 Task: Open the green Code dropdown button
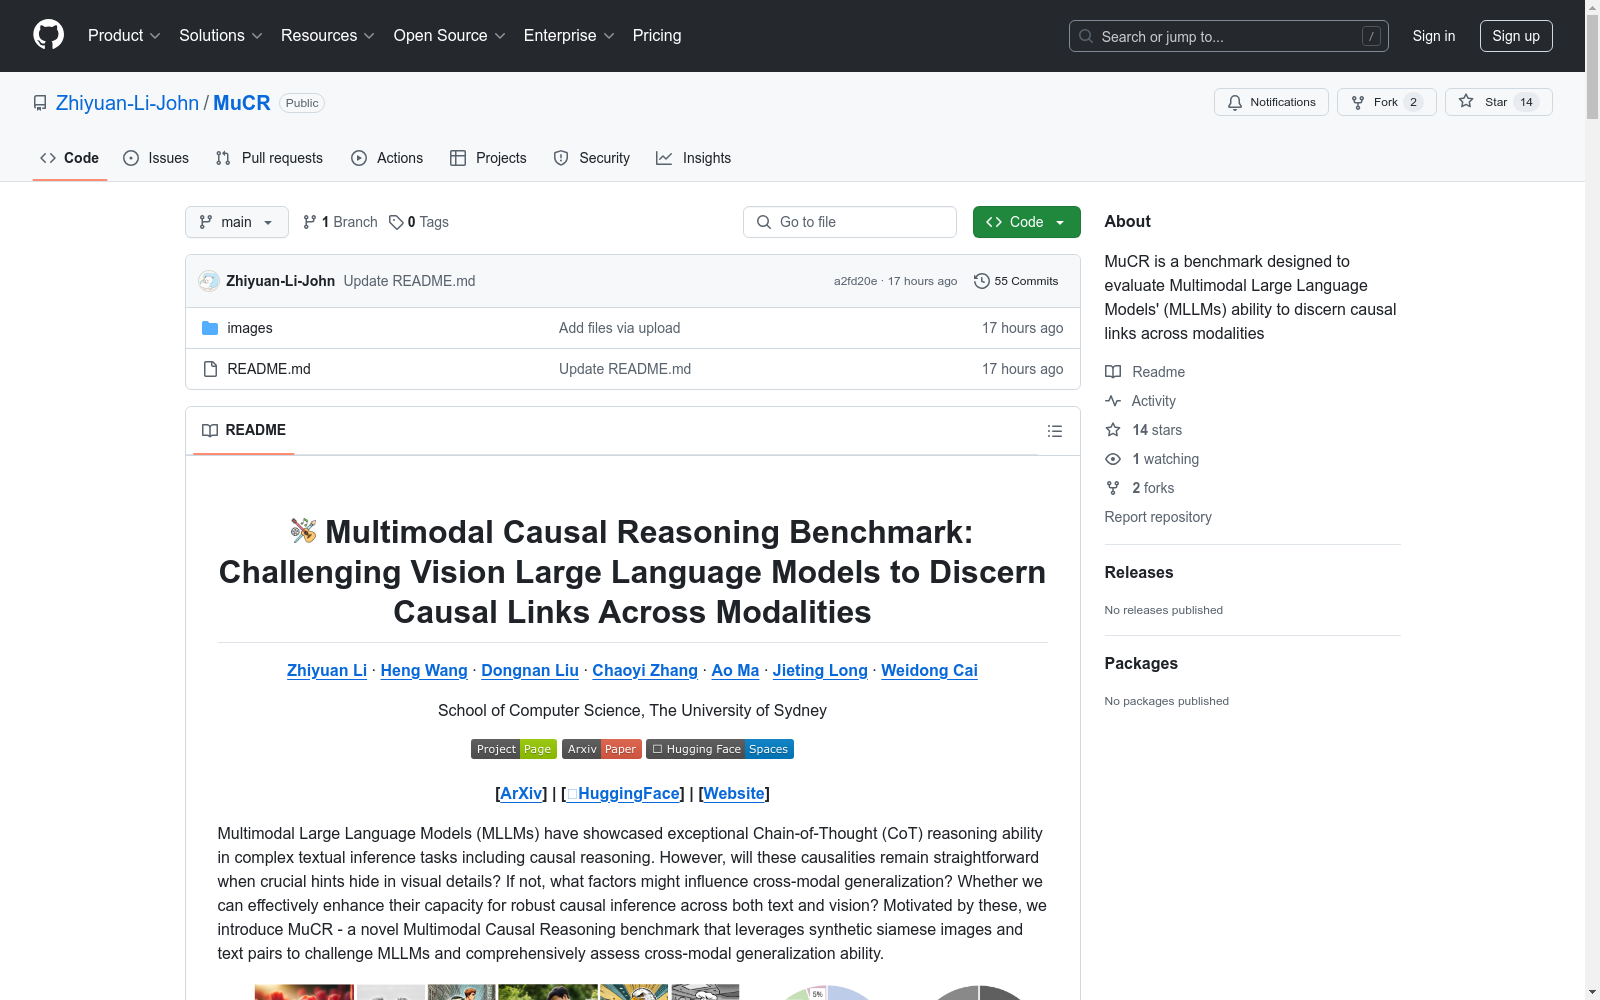[x=1027, y=222]
